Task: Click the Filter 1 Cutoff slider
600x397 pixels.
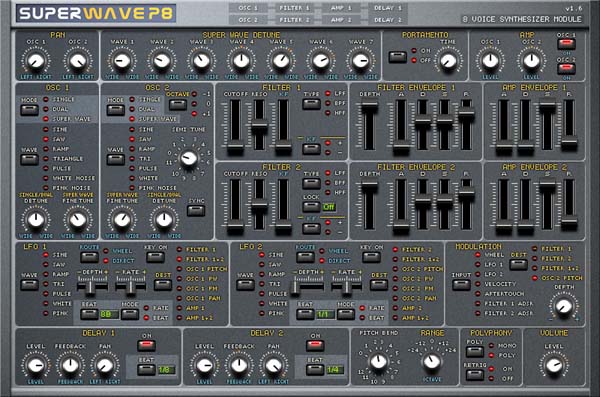Action: click(x=235, y=126)
